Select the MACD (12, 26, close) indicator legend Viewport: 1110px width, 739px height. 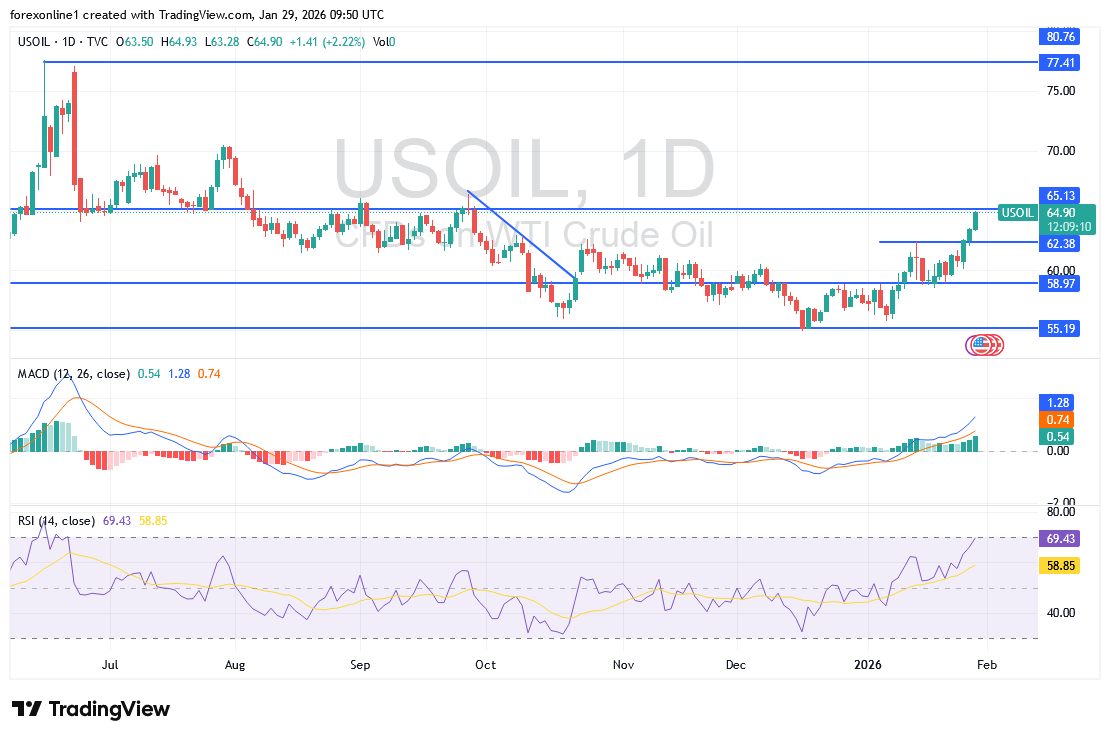click(74, 374)
